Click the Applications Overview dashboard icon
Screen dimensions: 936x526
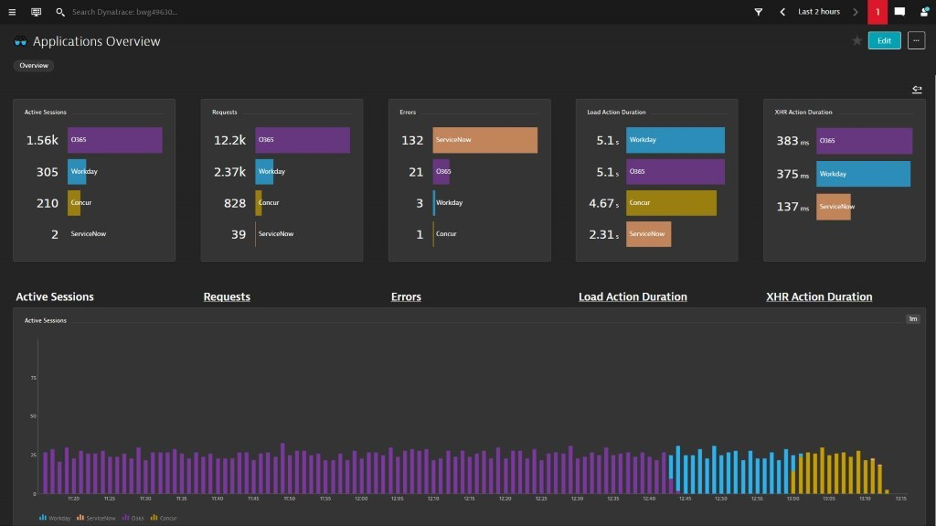[20, 41]
